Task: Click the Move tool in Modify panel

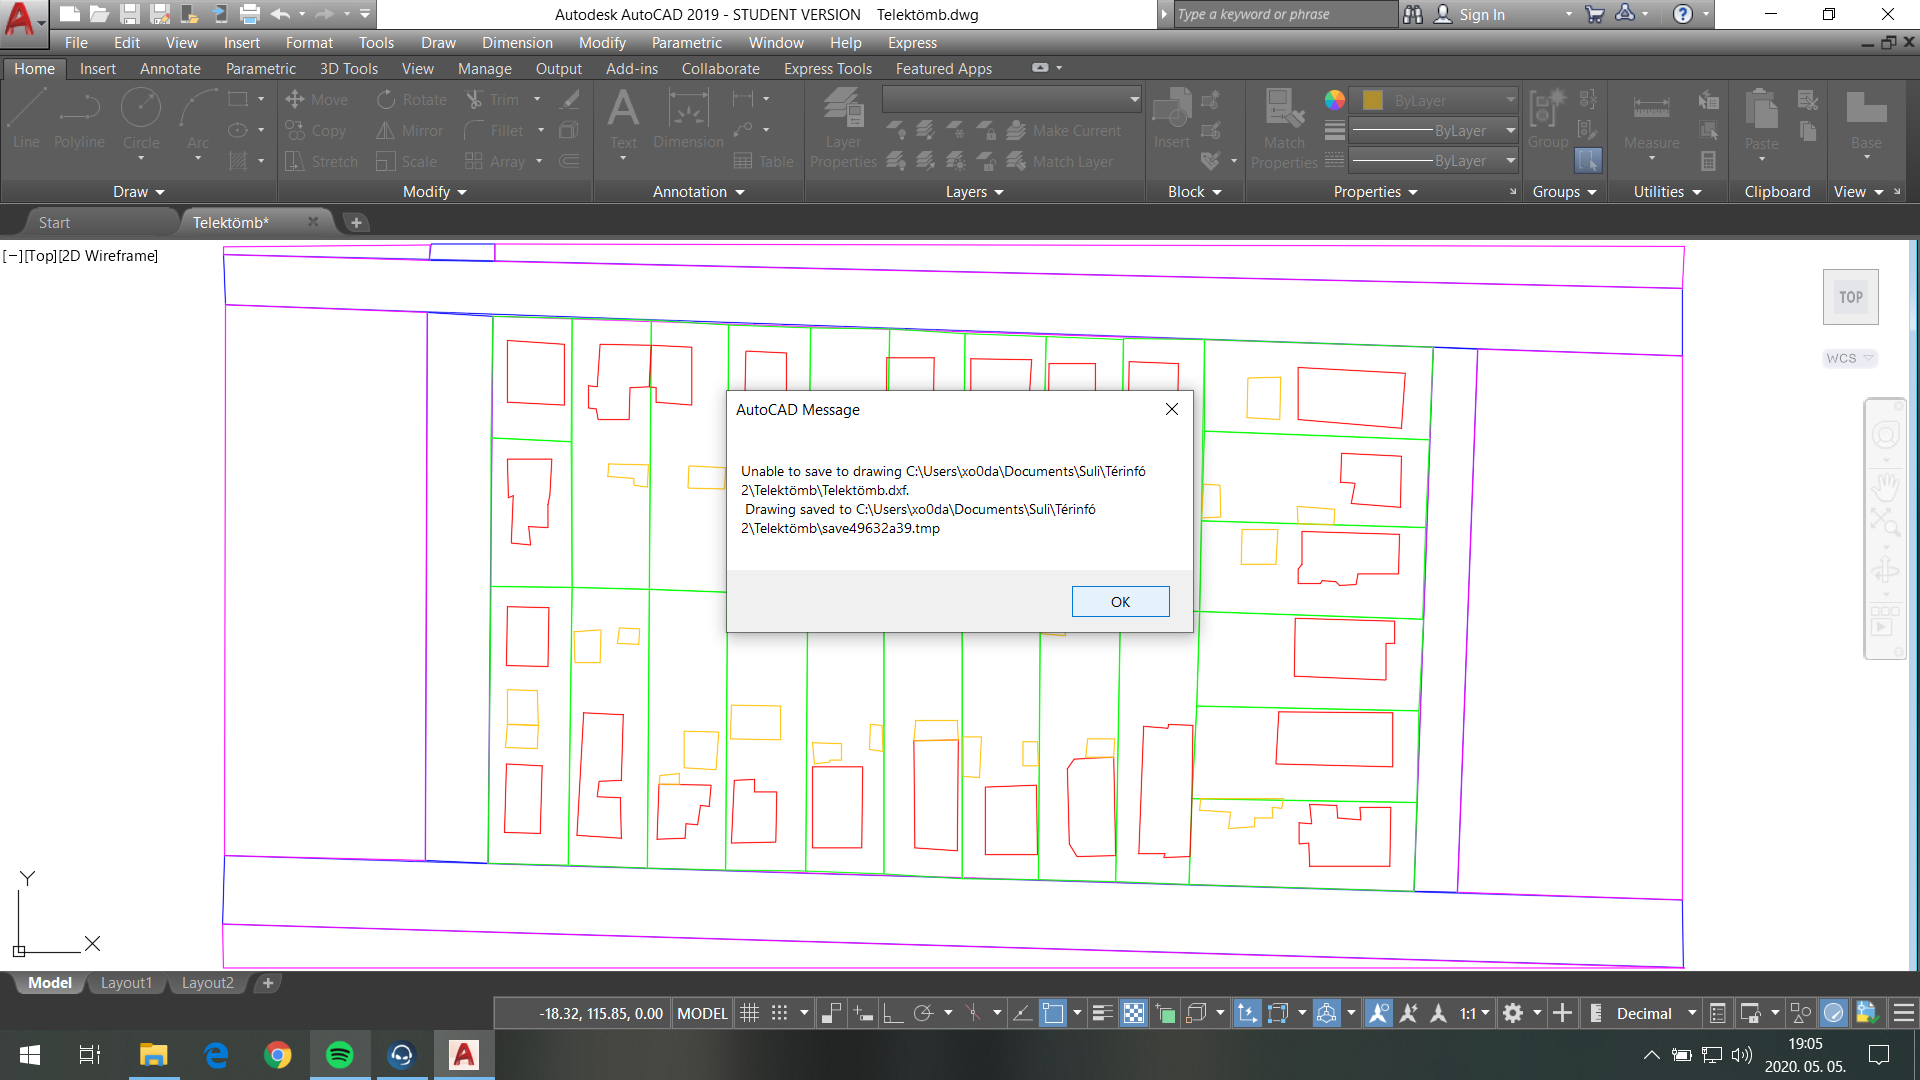Action: (x=316, y=100)
